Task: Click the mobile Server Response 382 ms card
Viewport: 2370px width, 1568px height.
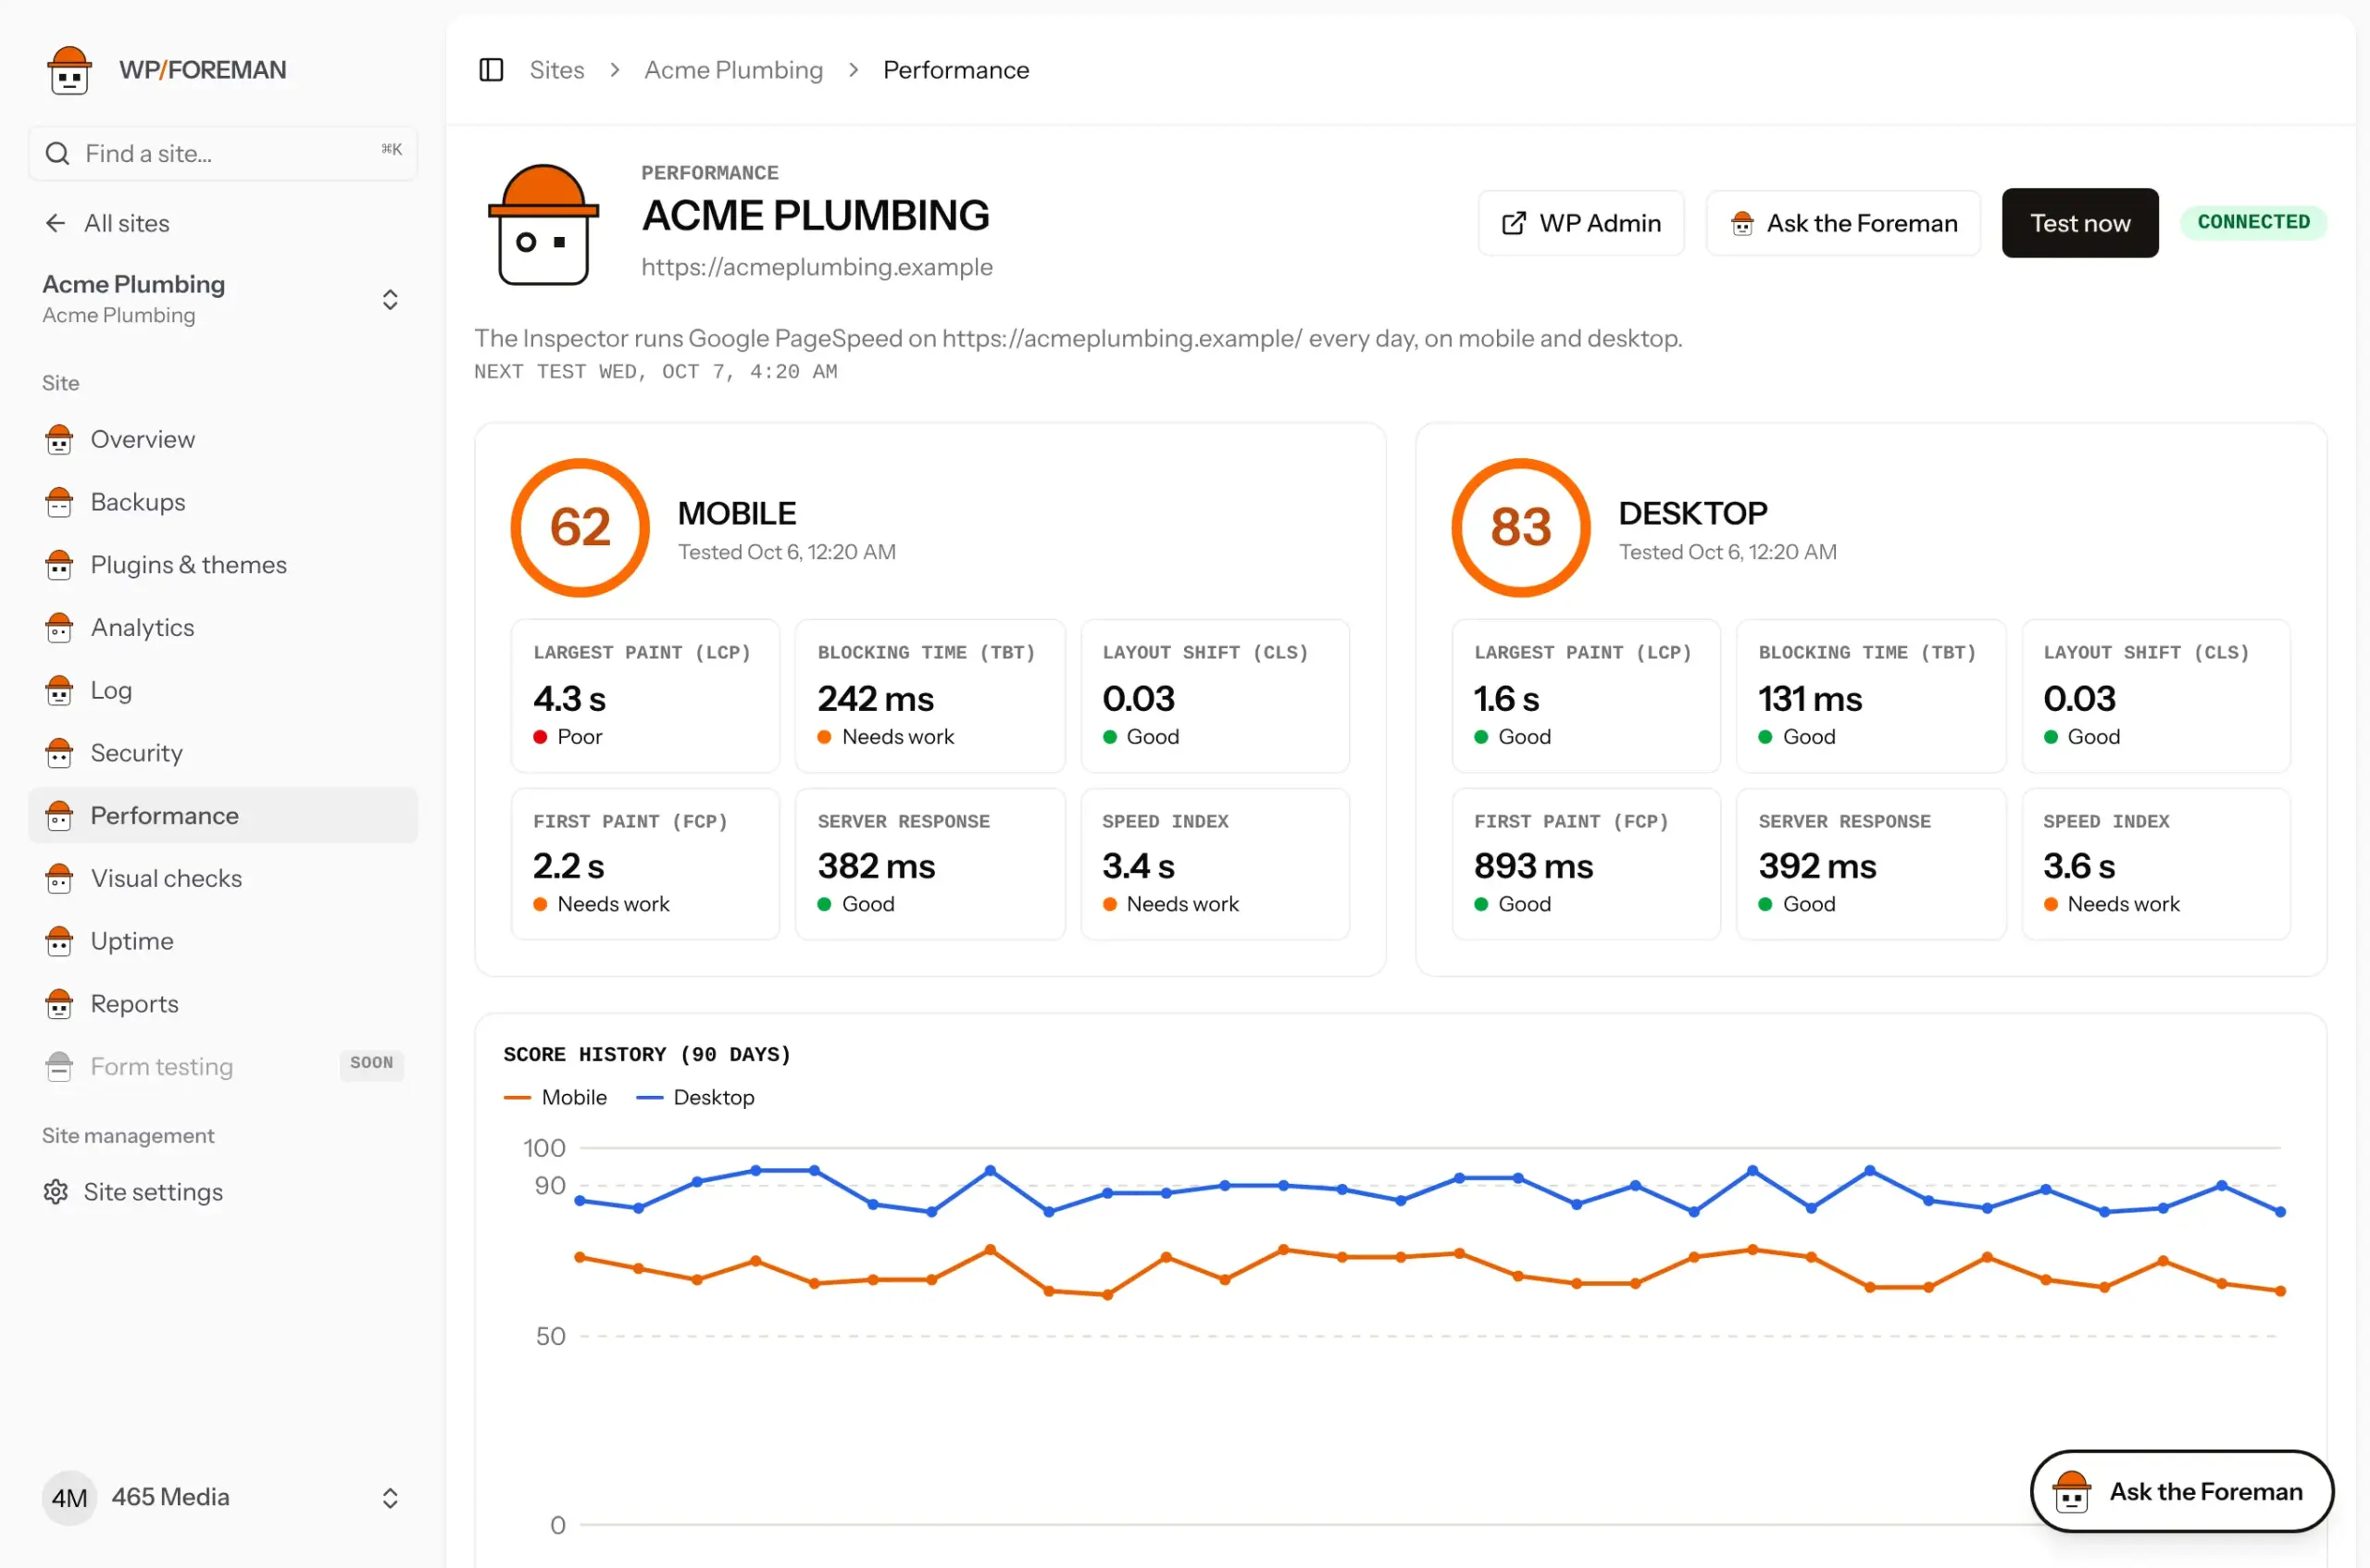Action: click(x=930, y=864)
